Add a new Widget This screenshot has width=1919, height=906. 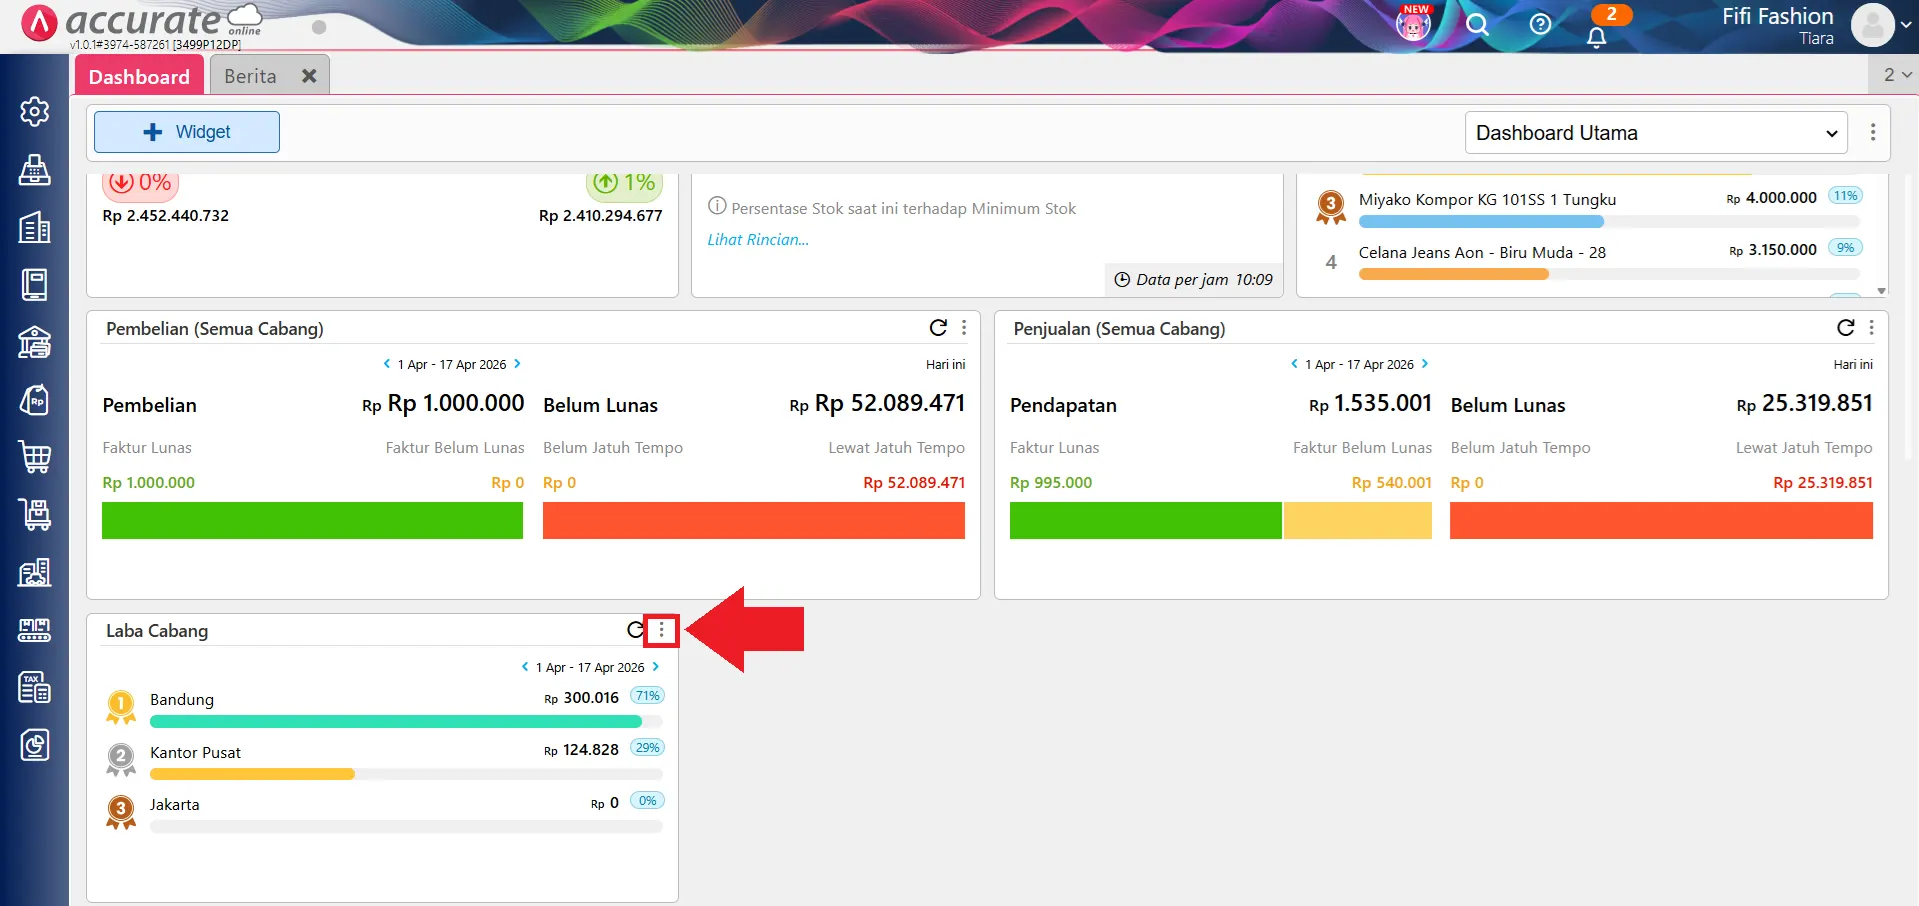click(x=187, y=132)
